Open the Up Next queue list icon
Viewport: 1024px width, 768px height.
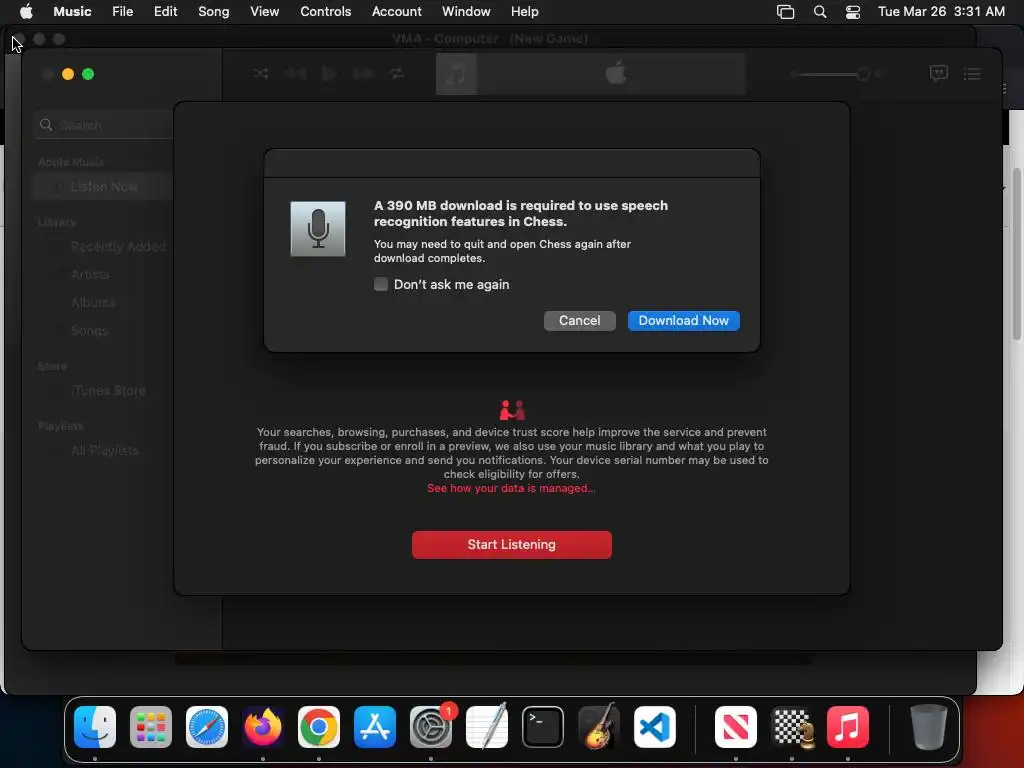972,74
